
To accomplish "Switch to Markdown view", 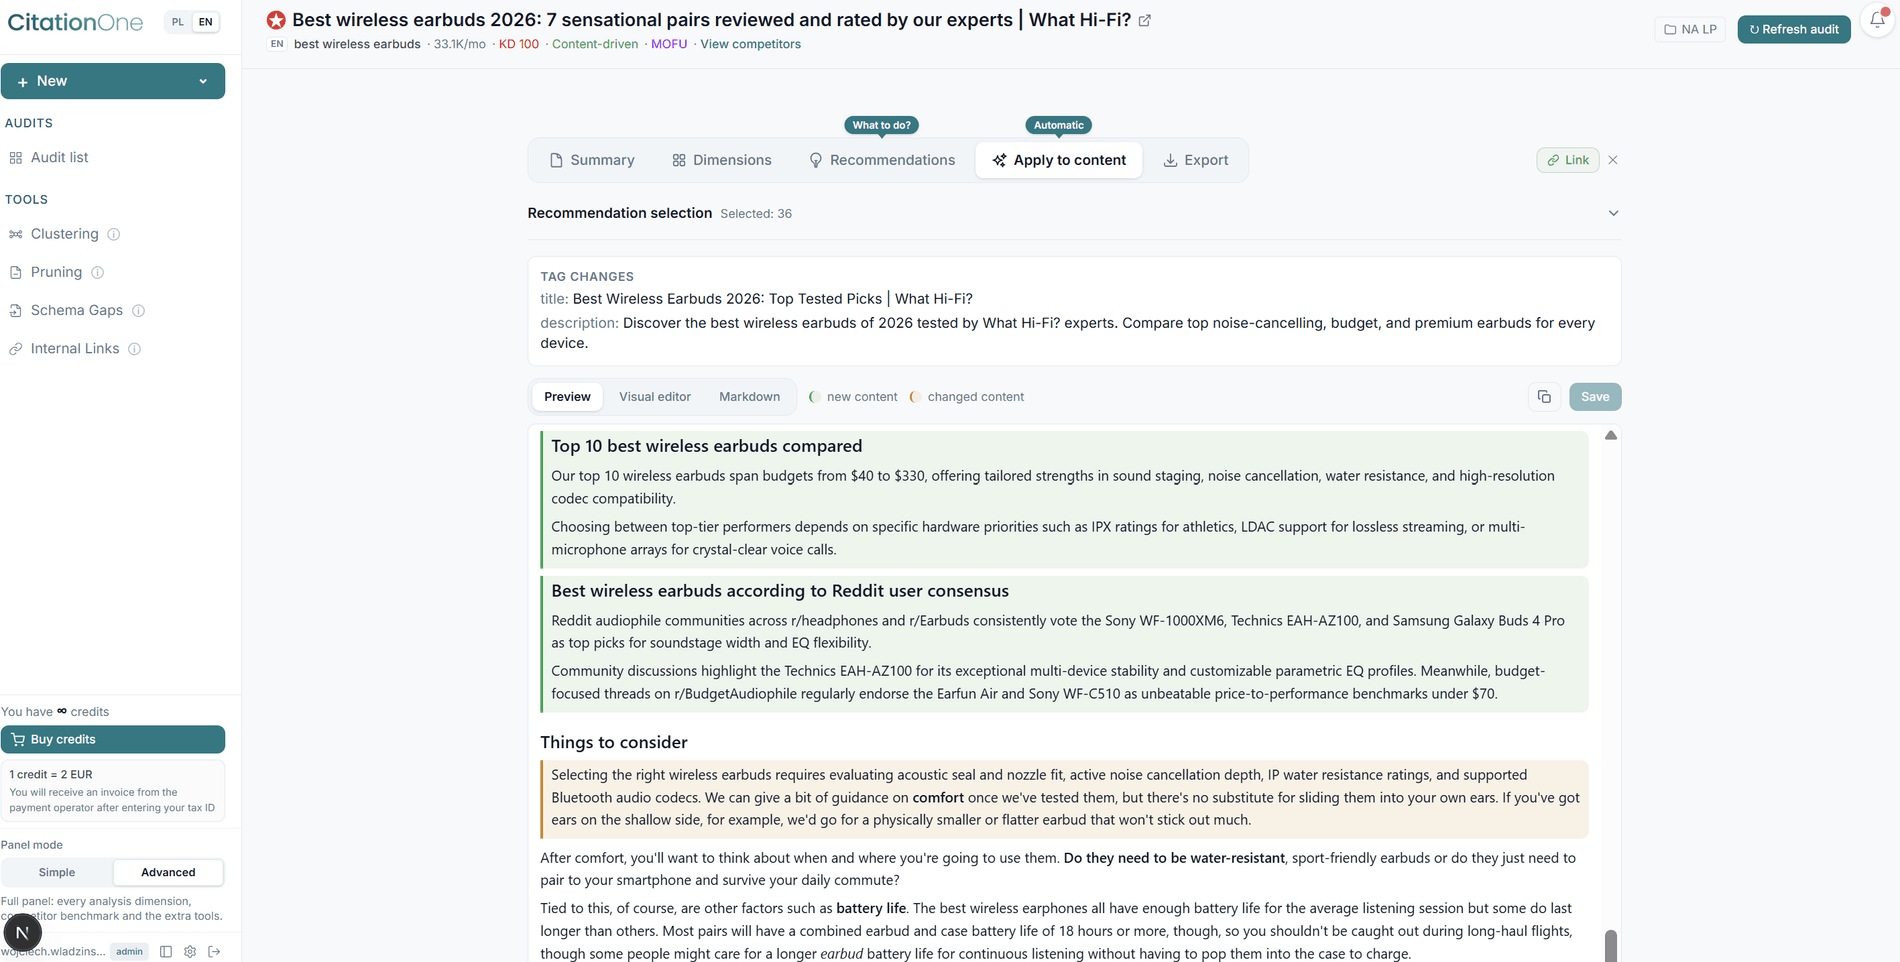I will tap(749, 397).
